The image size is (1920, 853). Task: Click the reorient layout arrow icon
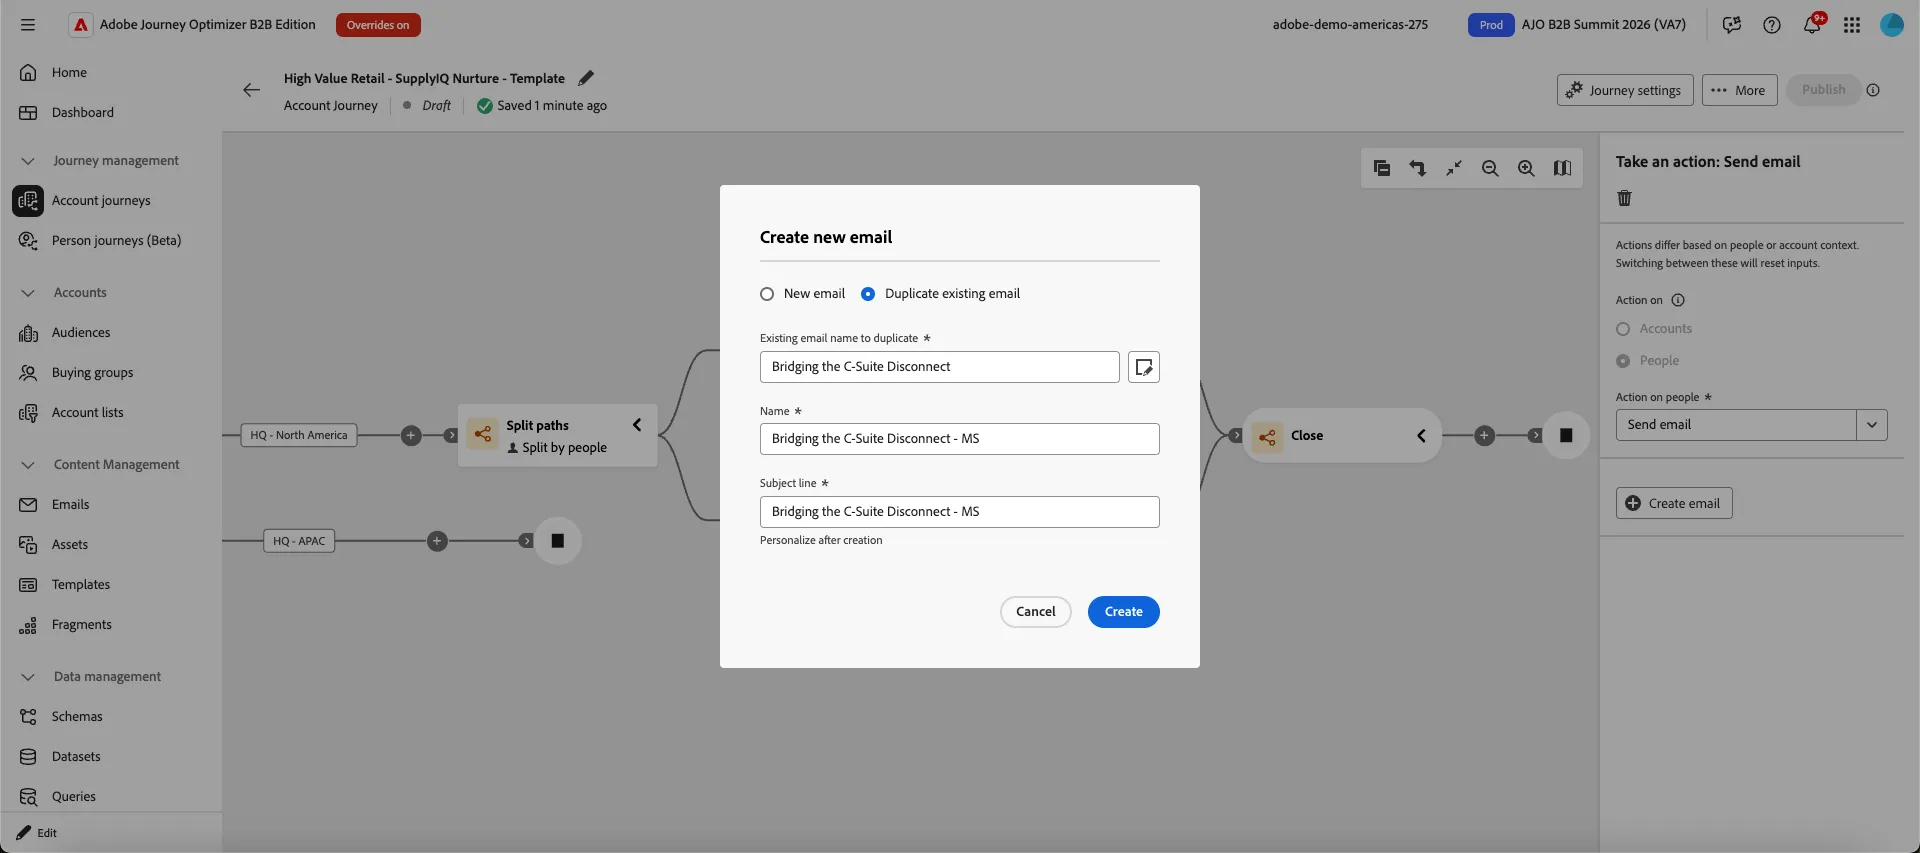1418,168
